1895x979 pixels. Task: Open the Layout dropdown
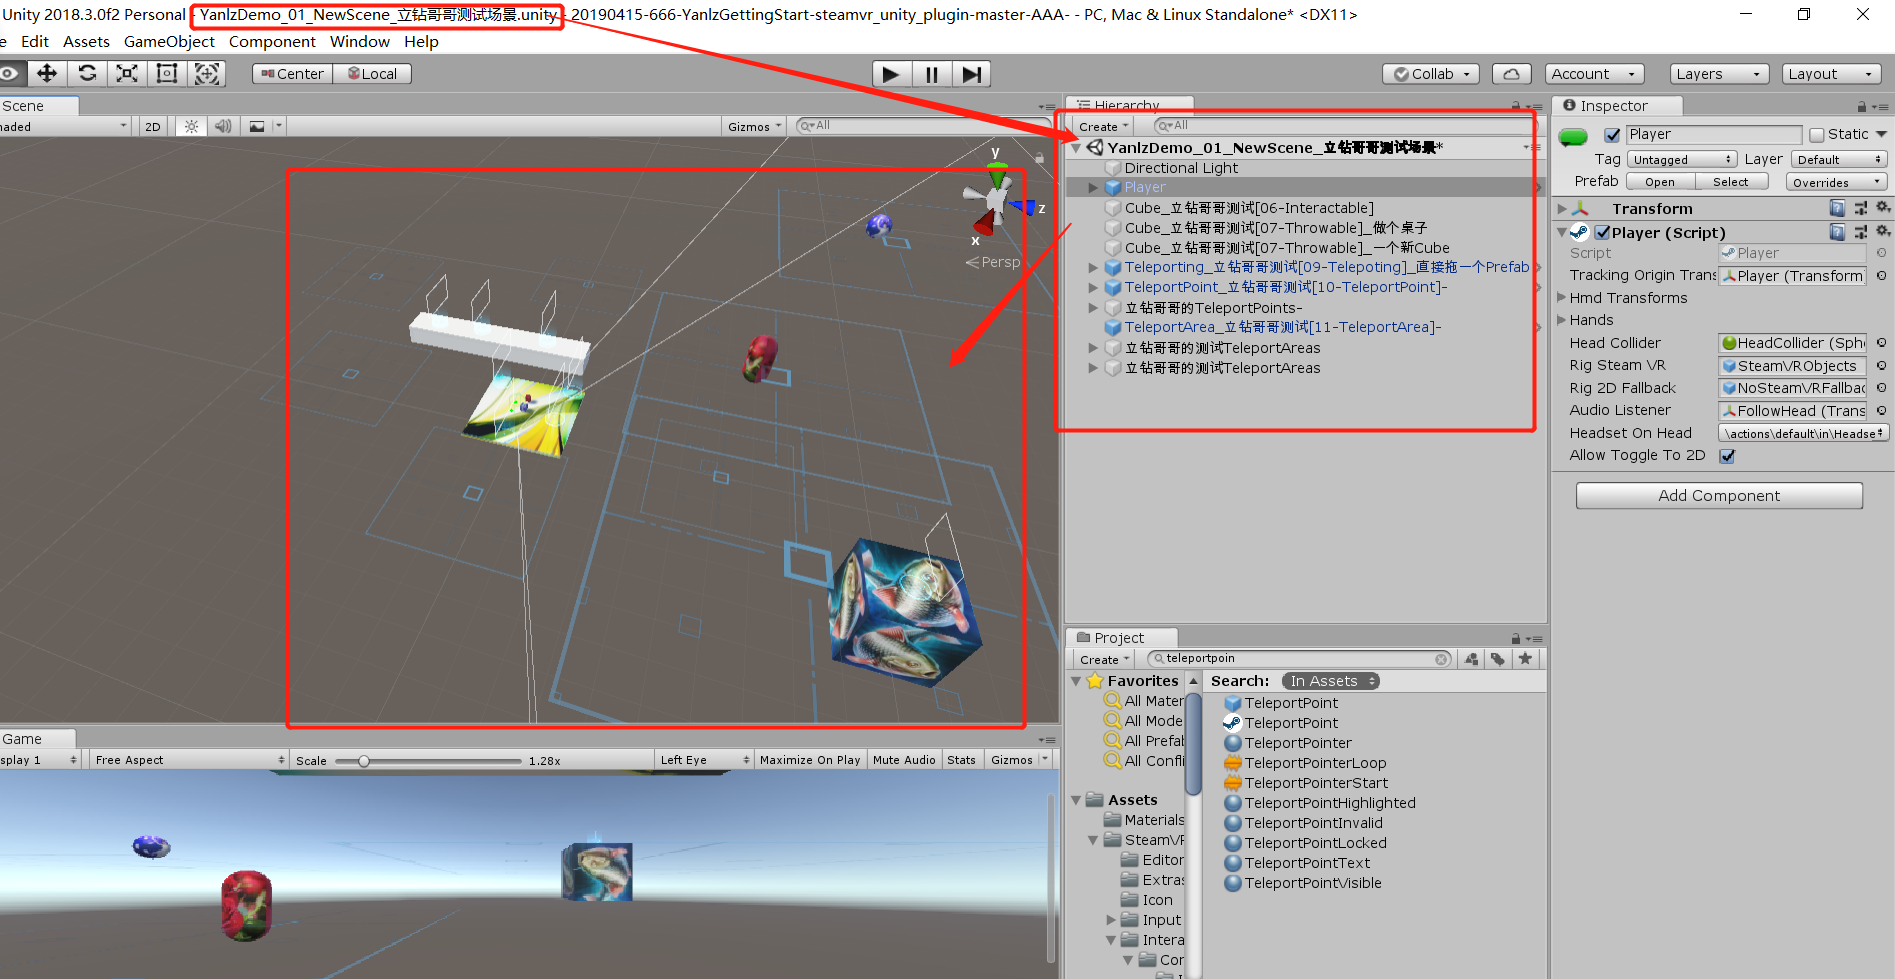point(1831,73)
